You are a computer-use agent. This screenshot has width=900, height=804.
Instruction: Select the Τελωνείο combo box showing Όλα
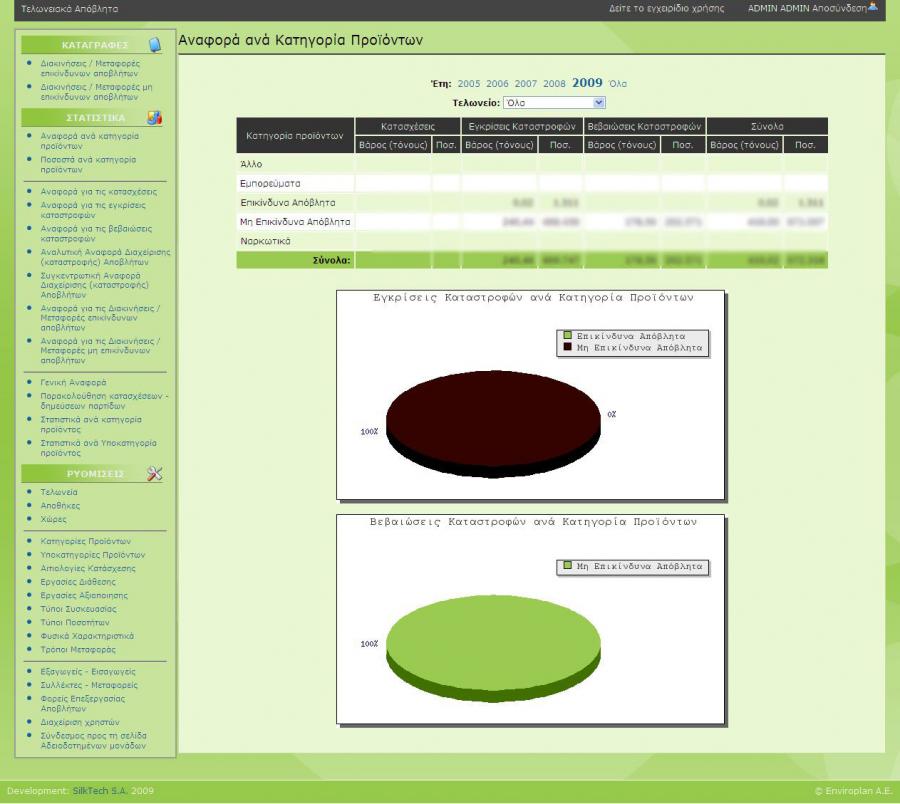click(x=554, y=103)
